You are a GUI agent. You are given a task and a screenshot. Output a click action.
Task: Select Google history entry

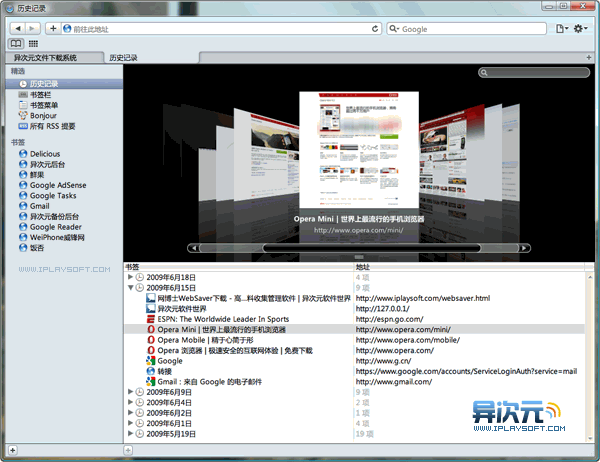(x=354, y=361)
